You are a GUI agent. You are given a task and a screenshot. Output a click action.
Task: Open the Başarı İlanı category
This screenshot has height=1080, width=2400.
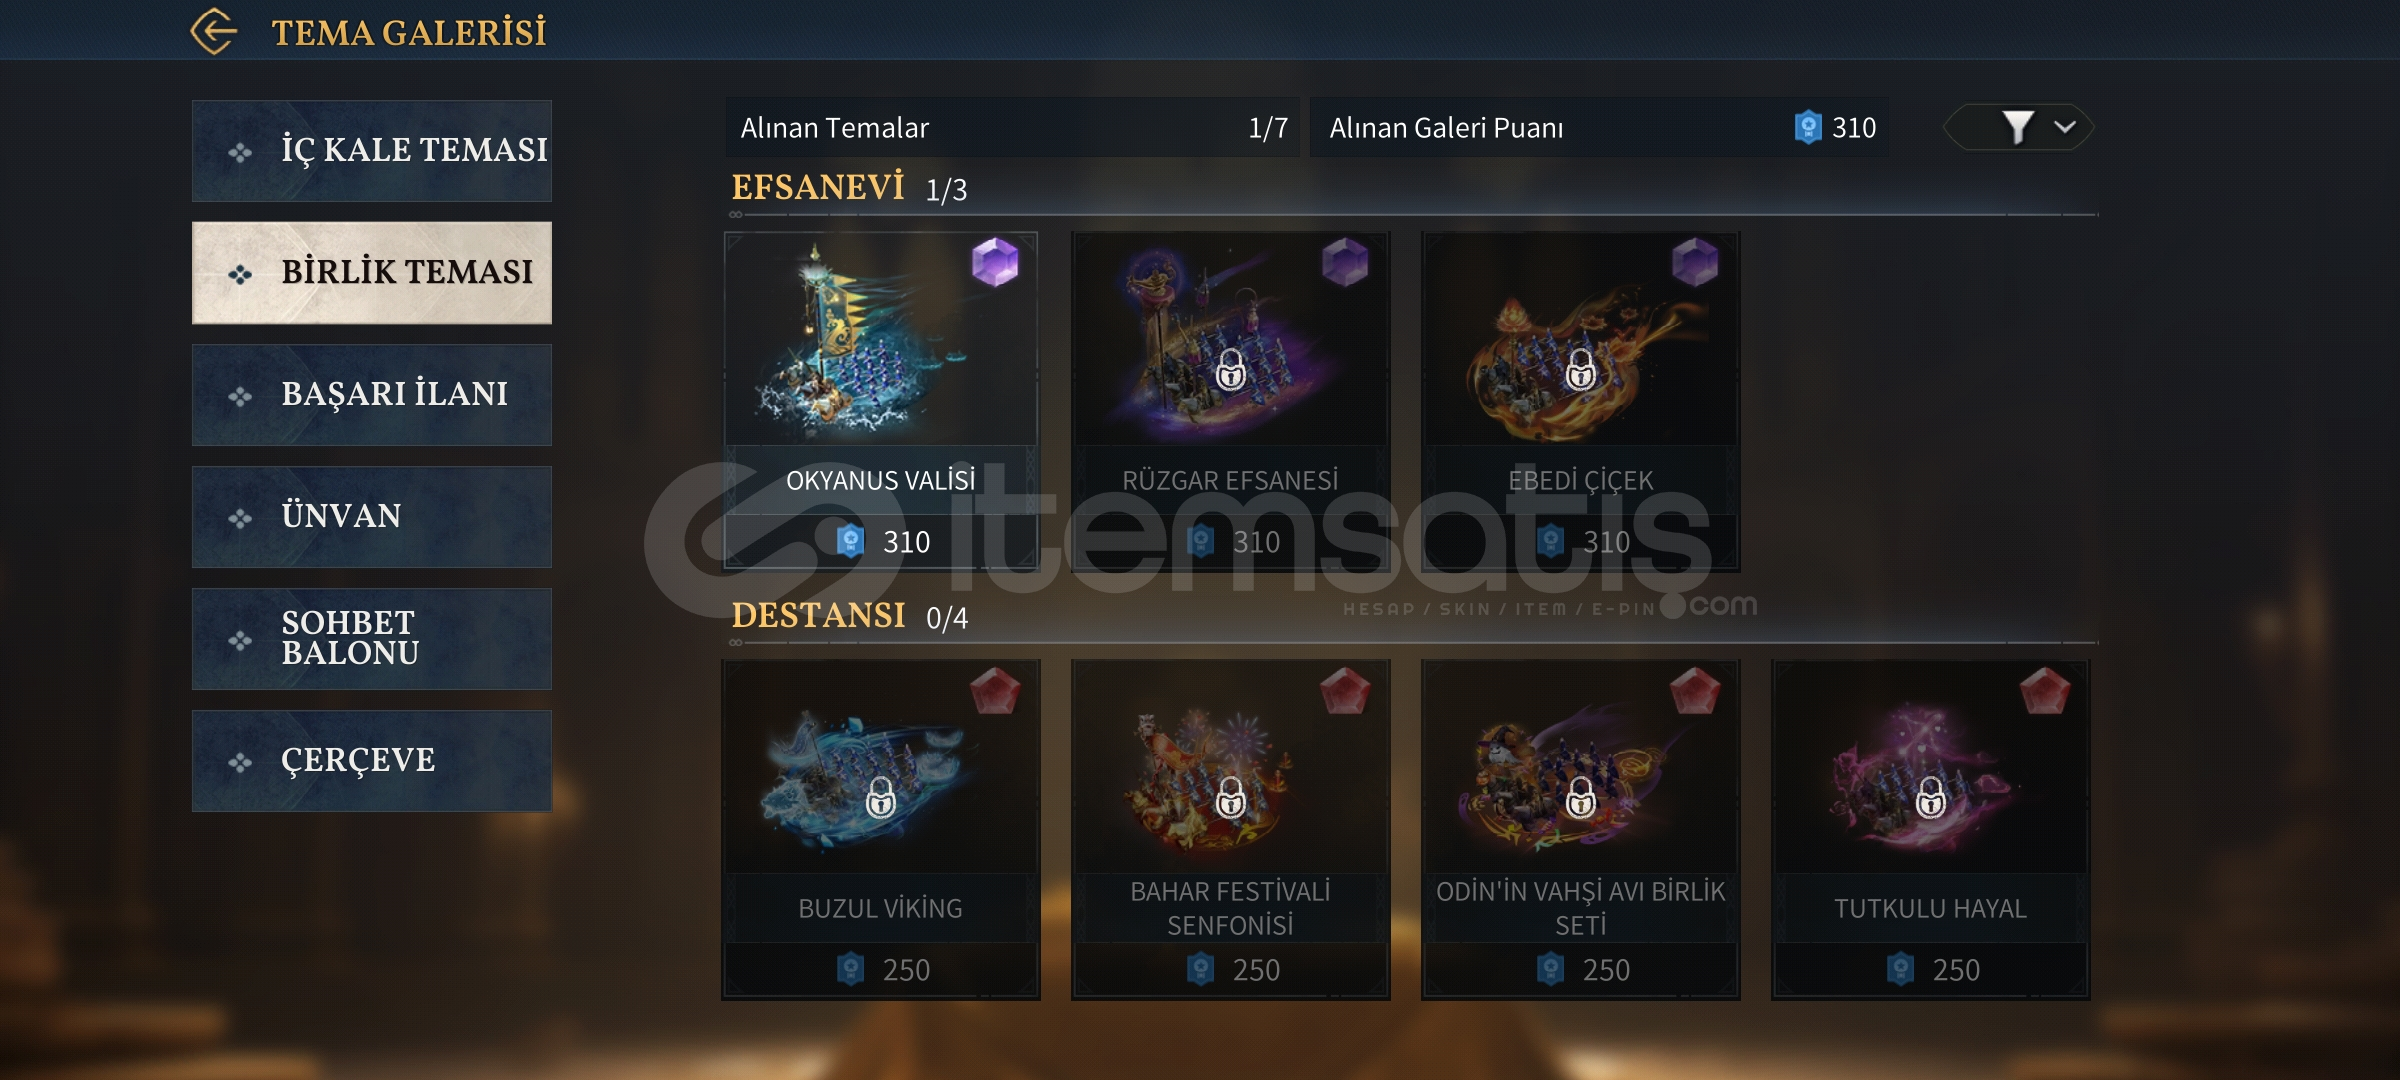point(372,395)
